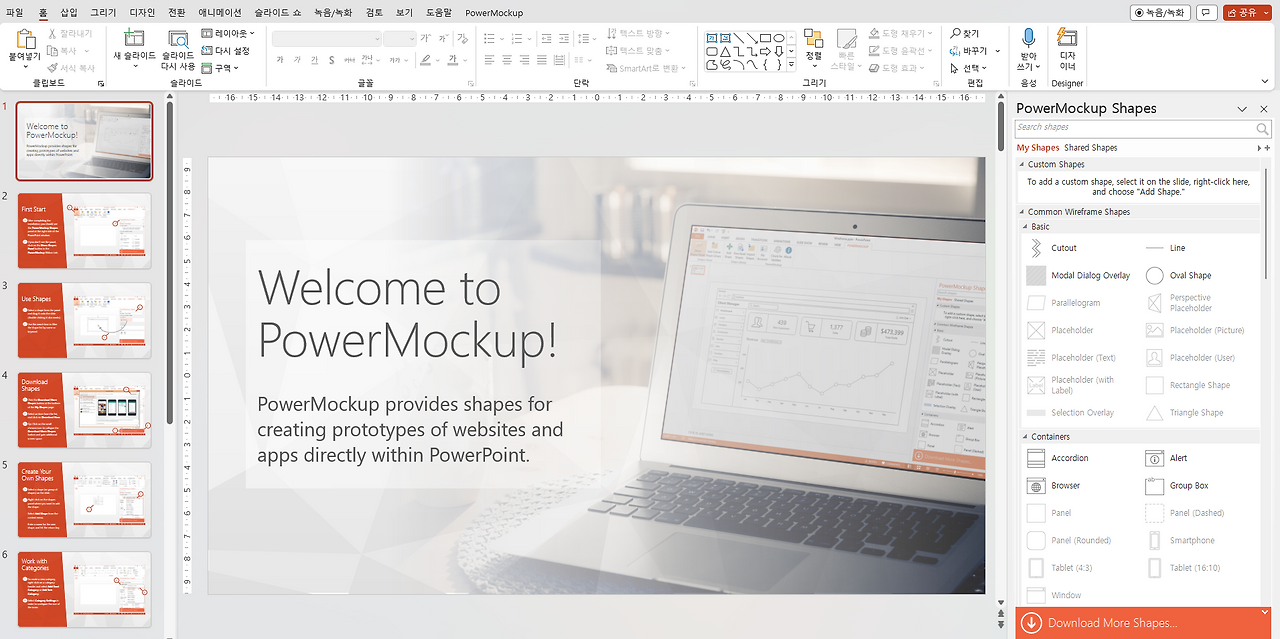Screen dimensions: 1280x639
Task: Toggle text shadow (S) formatting
Action: tap(331, 60)
